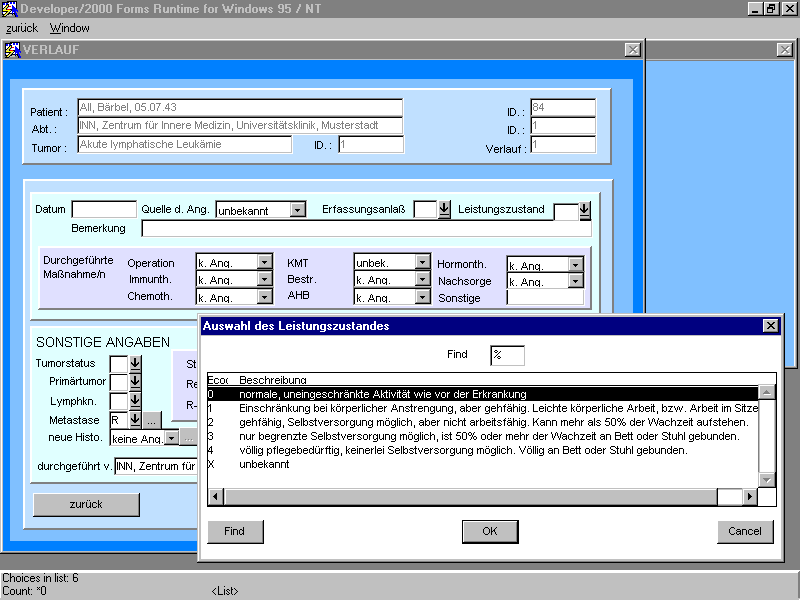Open the Lymphkn. value list arrow
800x600 pixels.
(x=136, y=402)
